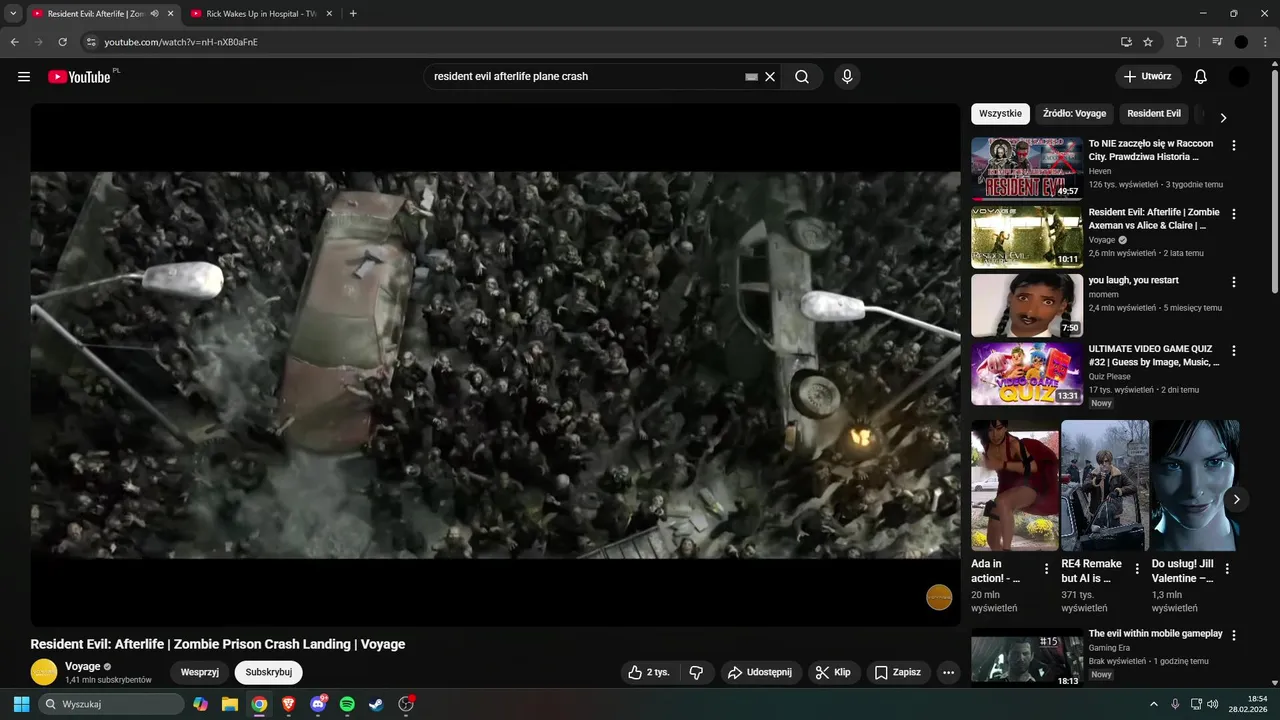Open Voyage channel name link
The height and width of the screenshot is (720, 1280).
point(83,666)
